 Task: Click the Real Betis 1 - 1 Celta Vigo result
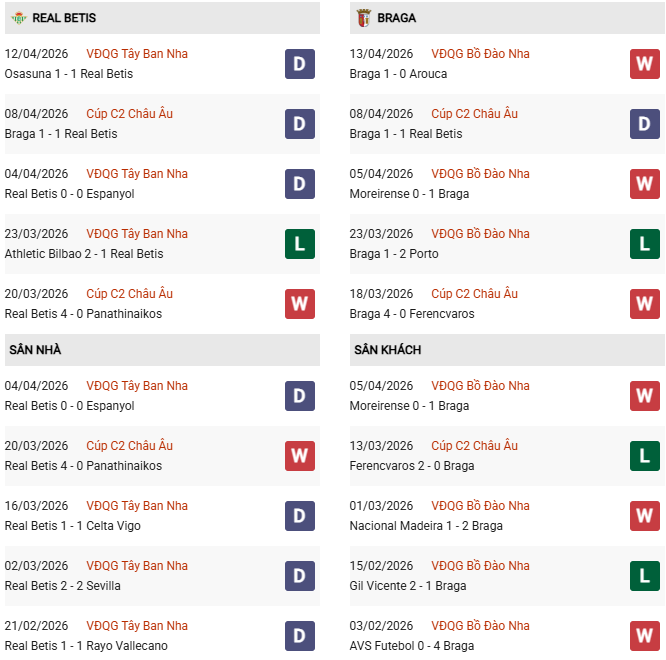point(72,526)
